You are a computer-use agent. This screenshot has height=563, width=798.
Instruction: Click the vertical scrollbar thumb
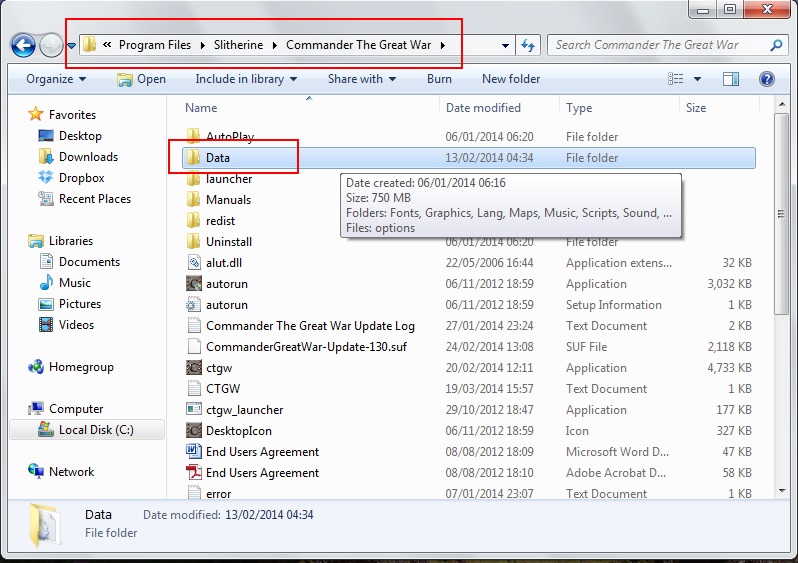click(781, 214)
